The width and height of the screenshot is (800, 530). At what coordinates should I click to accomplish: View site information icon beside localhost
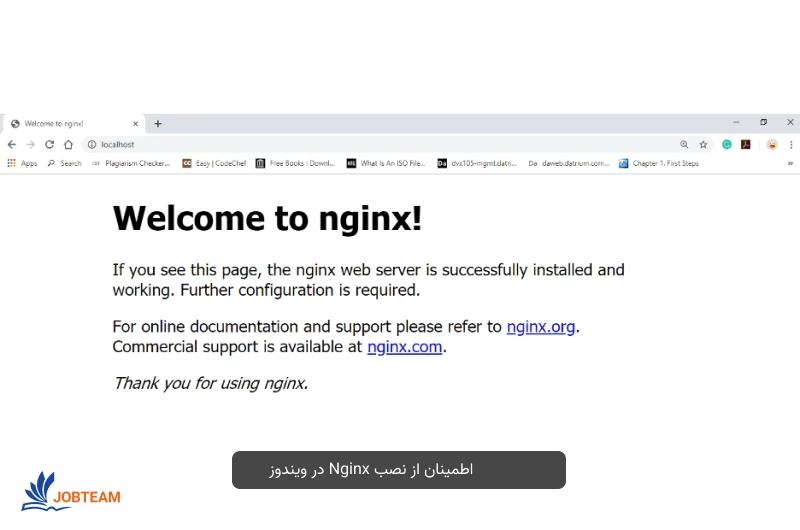click(92, 144)
